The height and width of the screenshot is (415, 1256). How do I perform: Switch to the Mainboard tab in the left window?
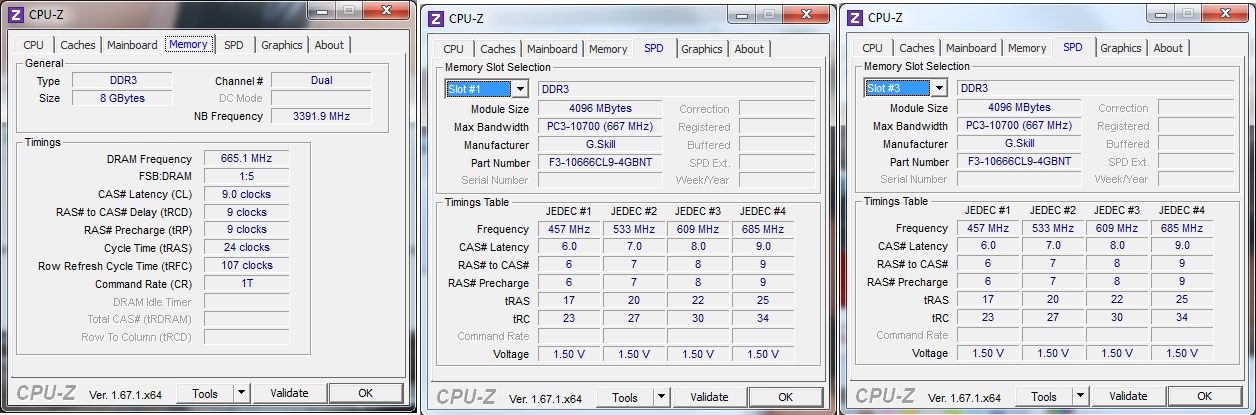[x=132, y=45]
